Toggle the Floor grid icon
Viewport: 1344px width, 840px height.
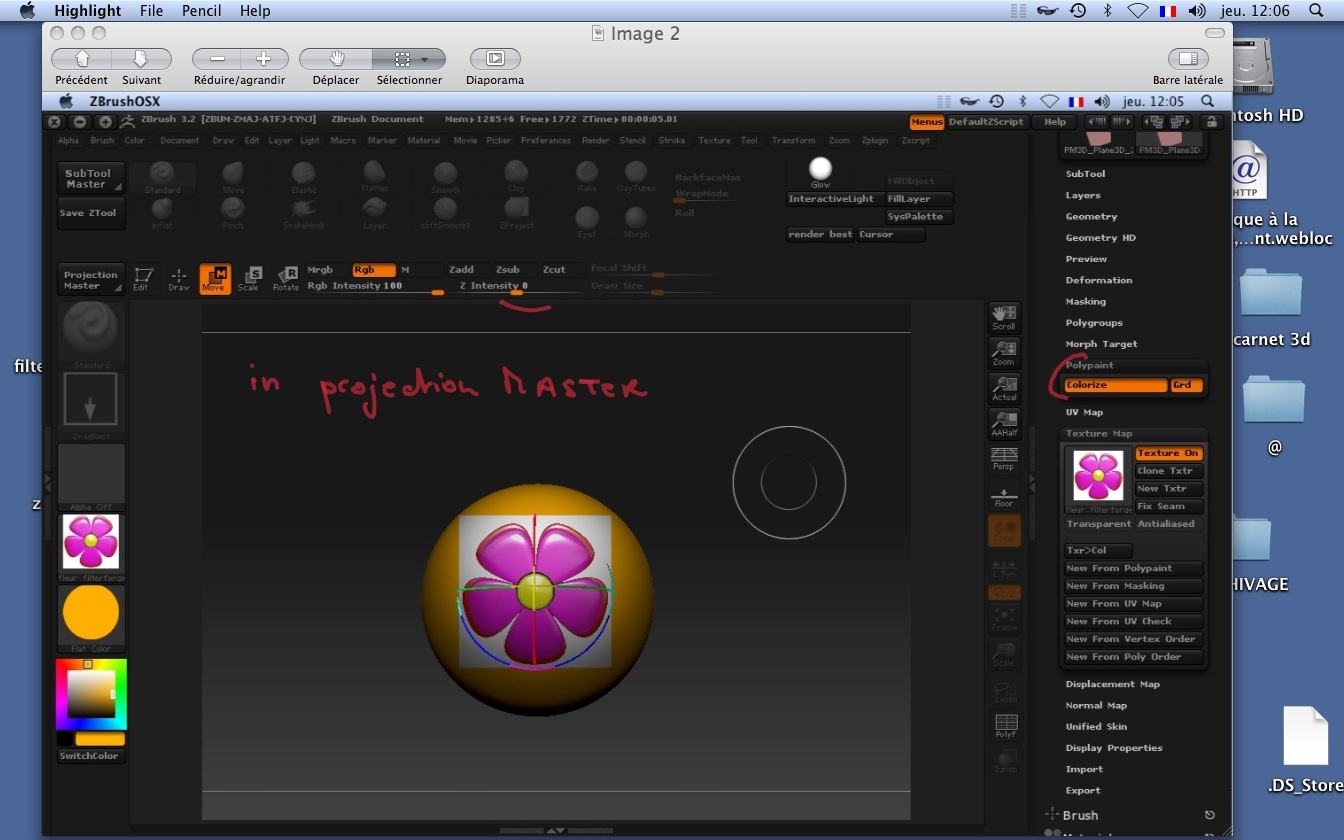[1004, 496]
